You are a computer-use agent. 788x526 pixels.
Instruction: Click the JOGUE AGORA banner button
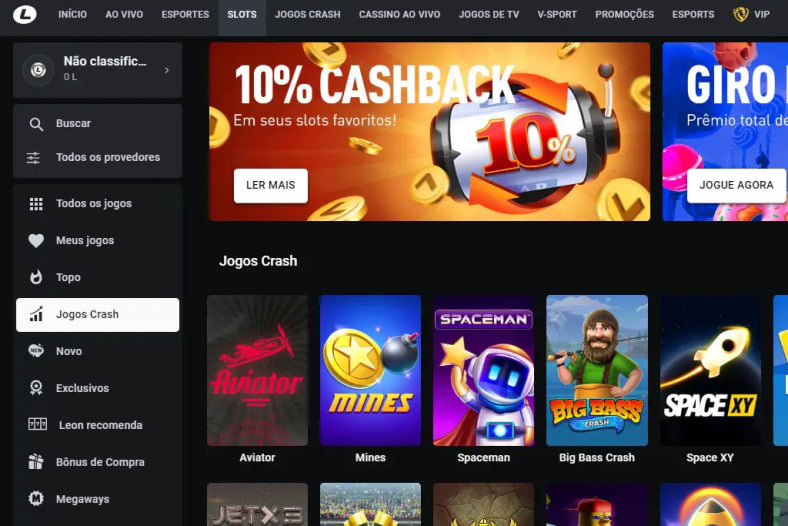[x=736, y=185]
